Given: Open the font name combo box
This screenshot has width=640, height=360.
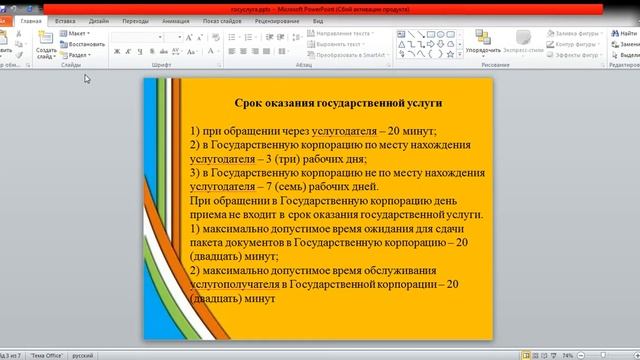Looking at the screenshot, I should [x=137, y=38].
